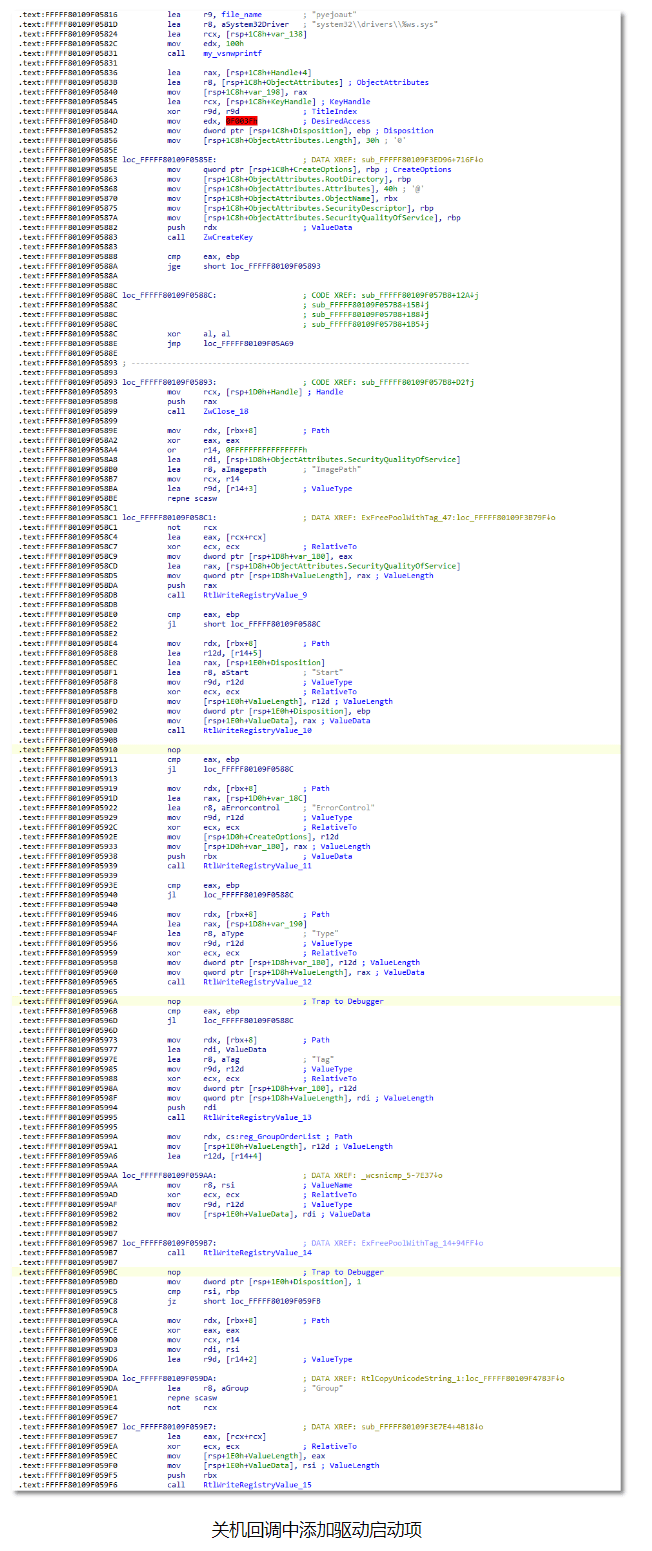This screenshot has height=1551, width=652.
Task: Click the ZwClose_18 call target
Action: 226,411
